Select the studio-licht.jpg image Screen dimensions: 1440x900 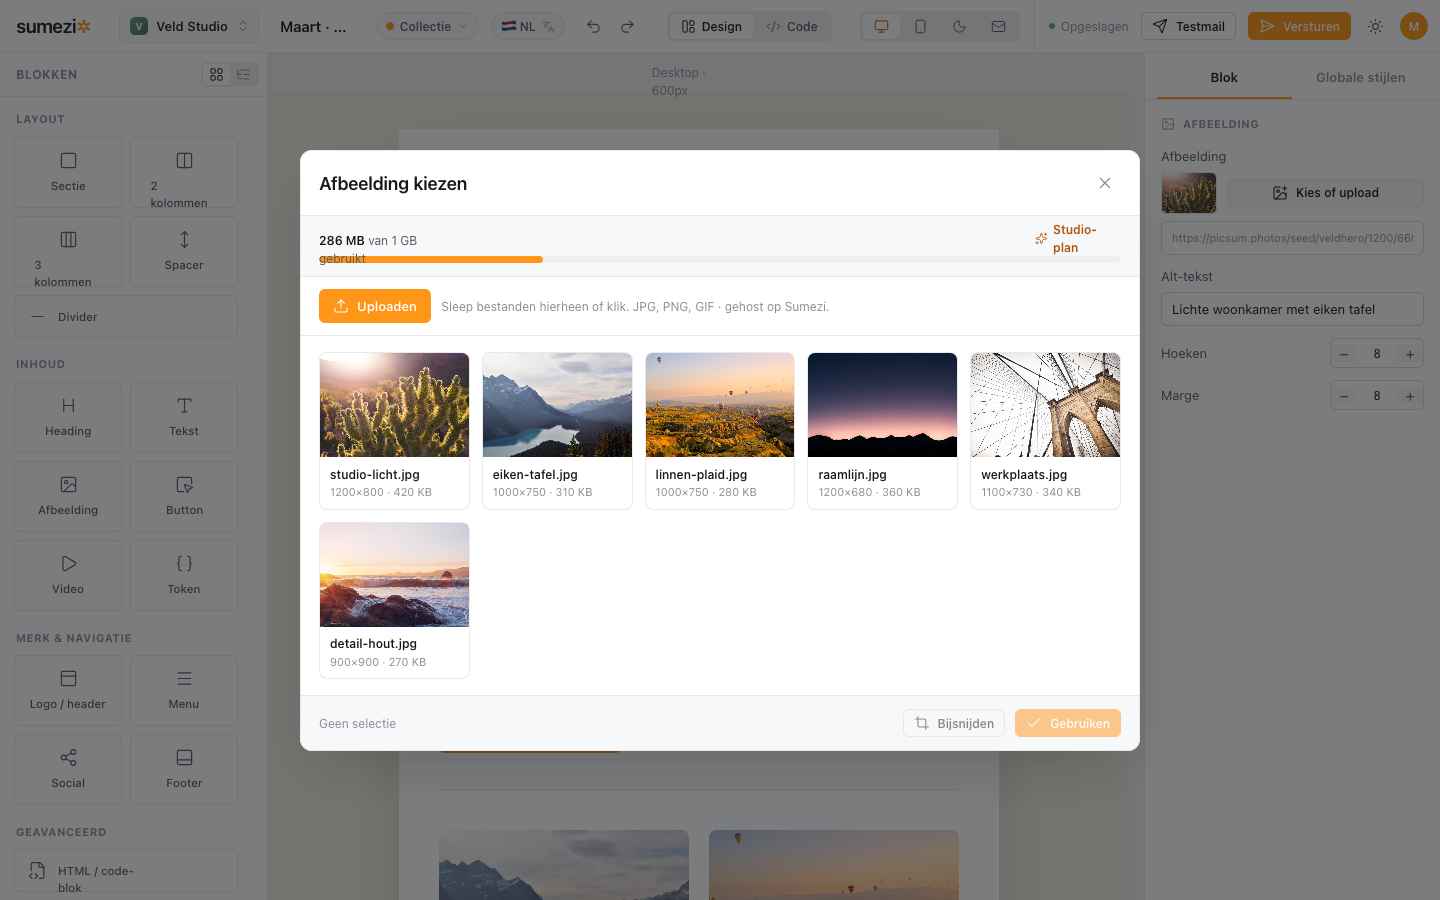click(x=394, y=430)
